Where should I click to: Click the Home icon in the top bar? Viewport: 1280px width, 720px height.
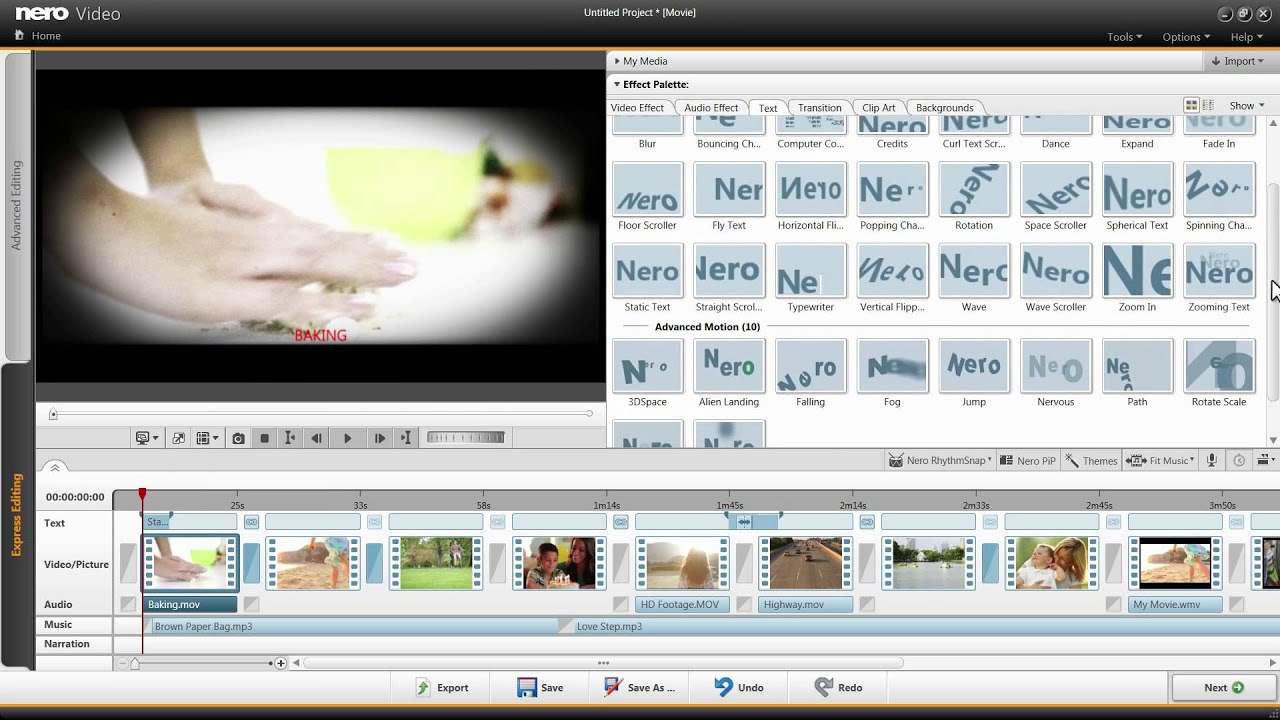19,35
